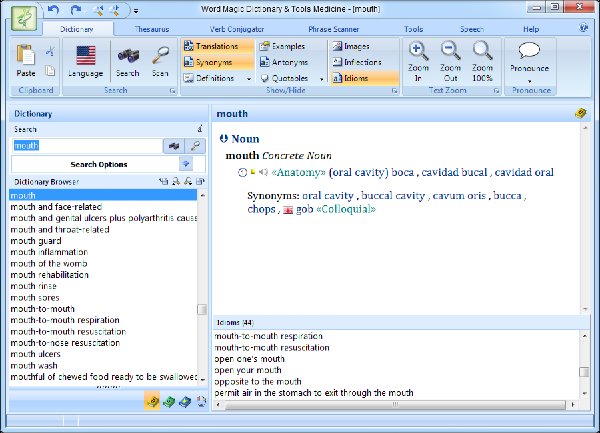Click into the mouth search field

click(x=87, y=146)
